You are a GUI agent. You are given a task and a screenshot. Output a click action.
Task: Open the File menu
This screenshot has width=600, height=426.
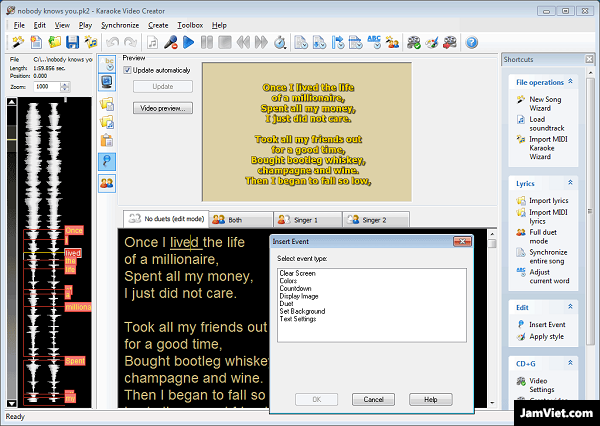[19, 25]
